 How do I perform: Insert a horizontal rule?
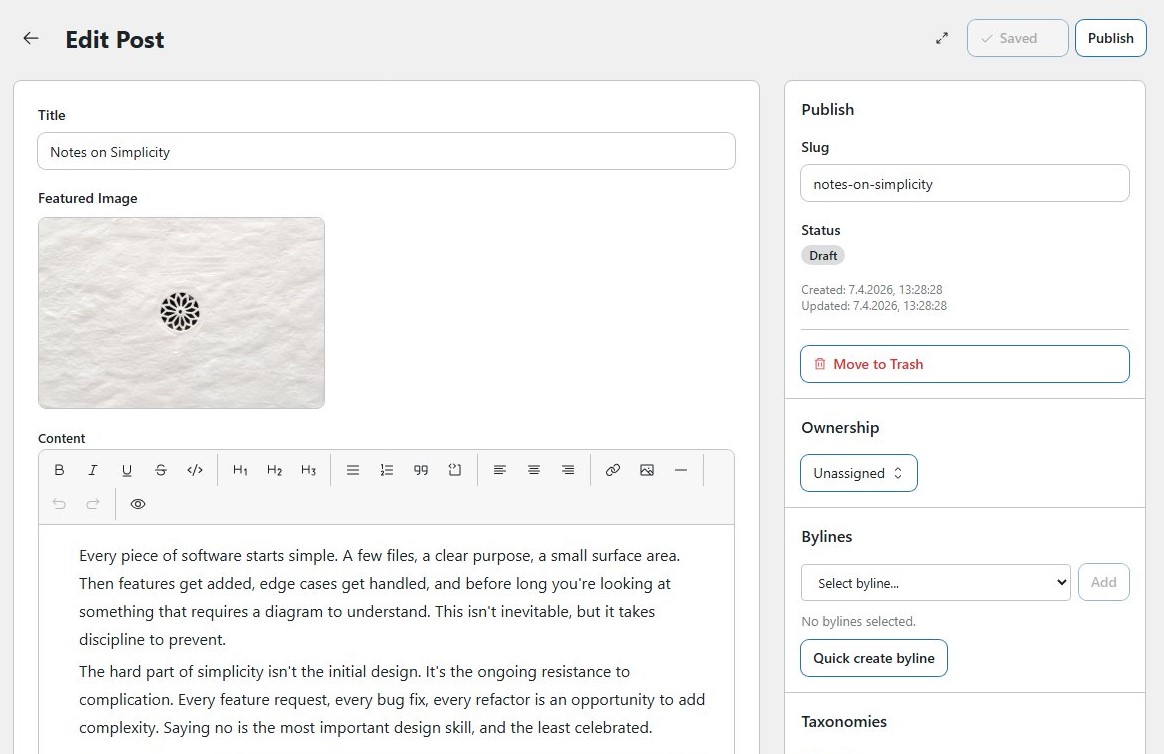click(681, 470)
